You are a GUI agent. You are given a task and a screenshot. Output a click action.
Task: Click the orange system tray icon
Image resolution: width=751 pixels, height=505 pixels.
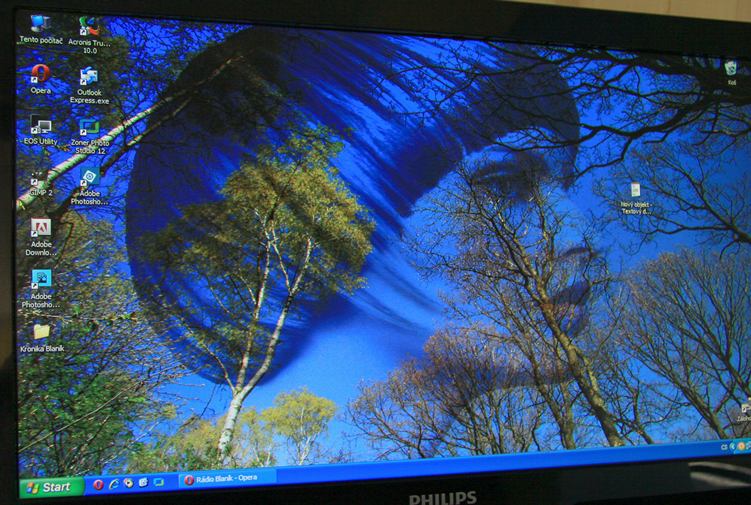[x=740, y=446]
